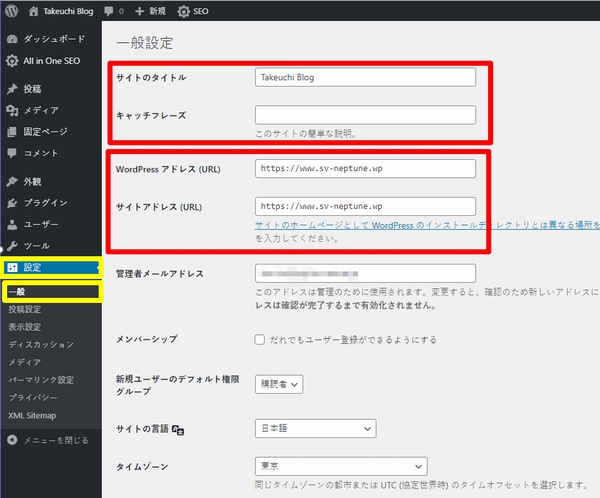Screen dimensions: 600x498
Task: Open the ツール menu label
Action: point(37,246)
